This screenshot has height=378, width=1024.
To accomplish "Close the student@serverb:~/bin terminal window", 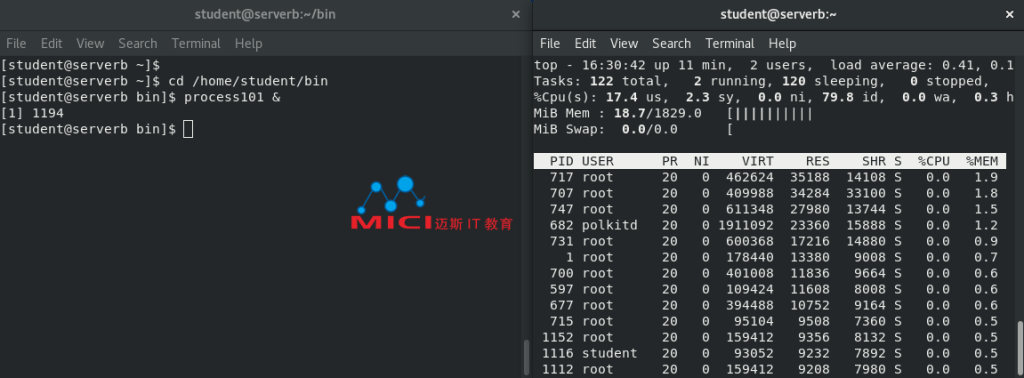I will [516, 14].
